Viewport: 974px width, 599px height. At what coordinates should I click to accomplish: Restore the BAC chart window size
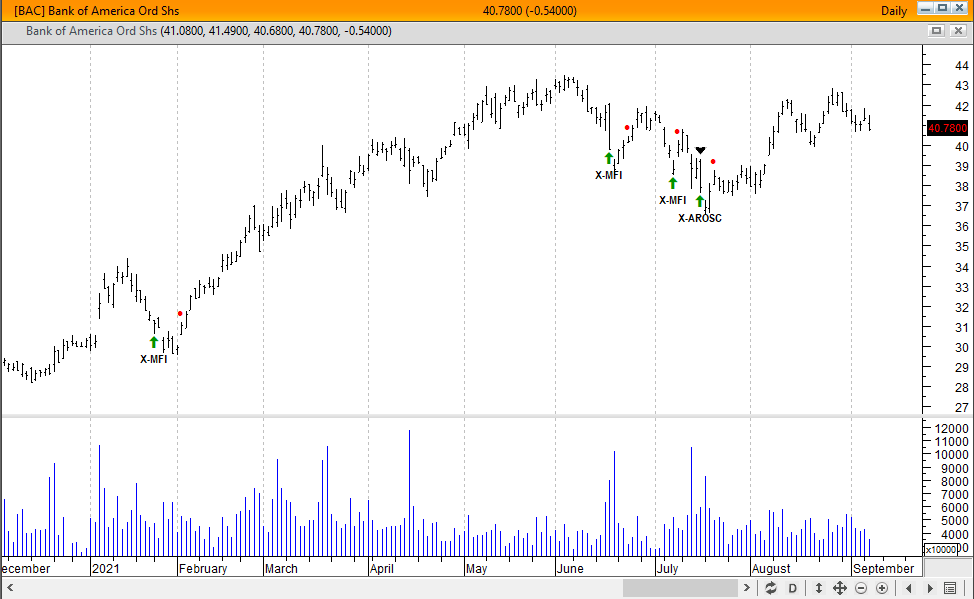[942, 9]
